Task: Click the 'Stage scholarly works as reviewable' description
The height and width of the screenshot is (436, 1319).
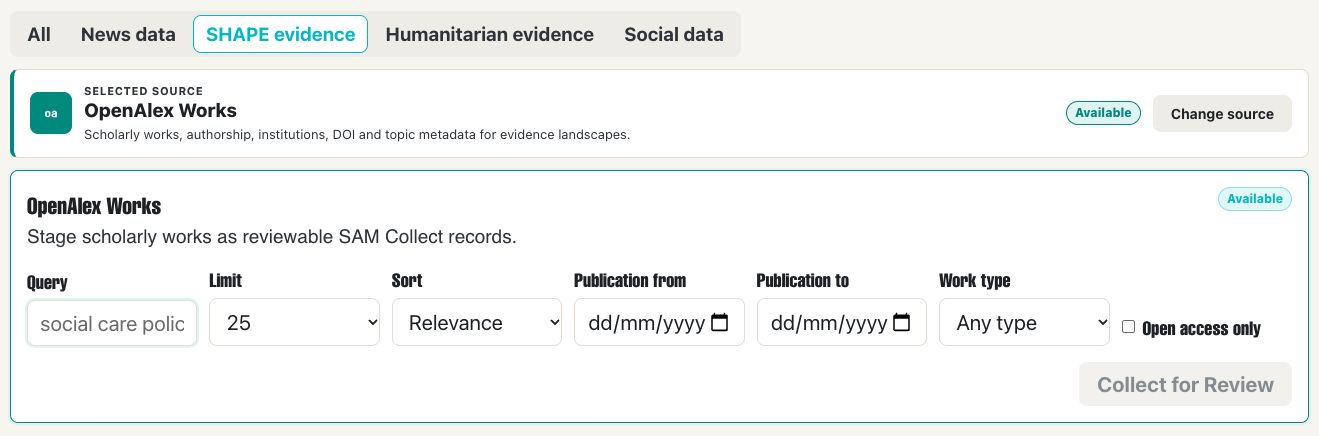Action: tap(271, 238)
